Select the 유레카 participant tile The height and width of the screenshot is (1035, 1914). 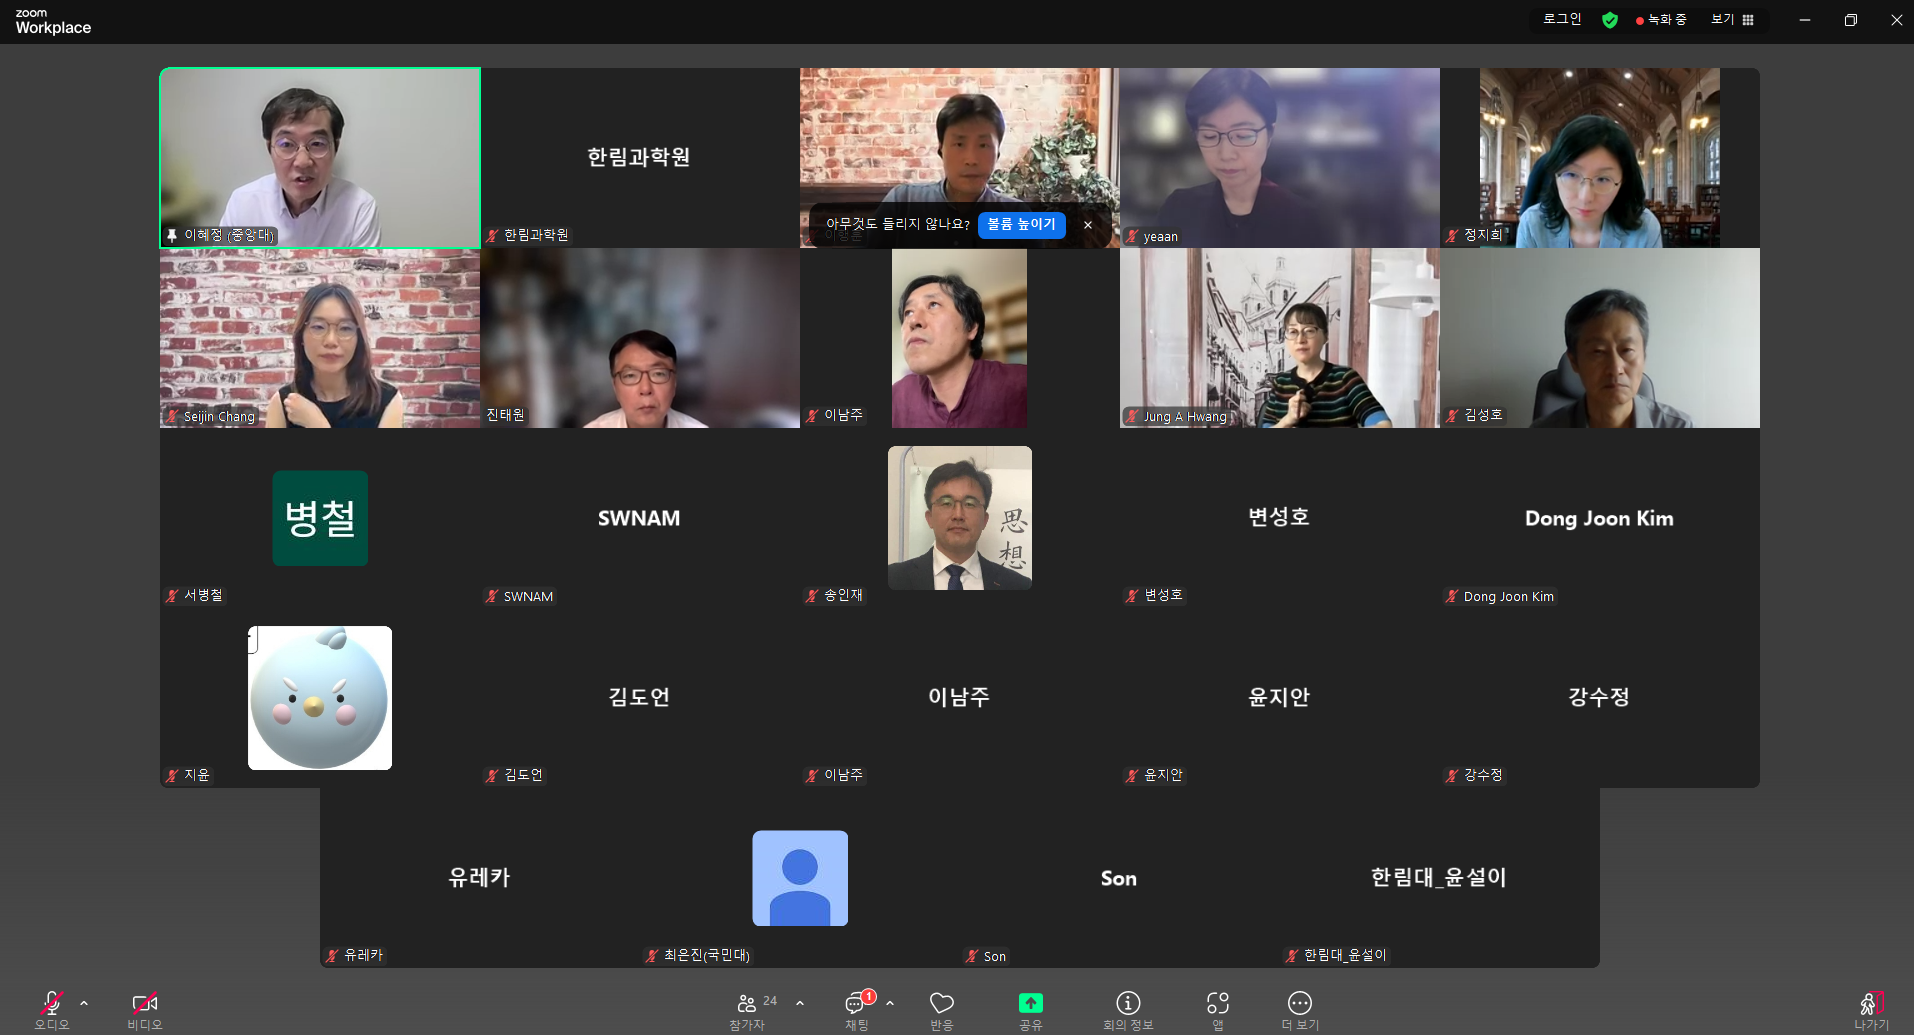pos(480,878)
